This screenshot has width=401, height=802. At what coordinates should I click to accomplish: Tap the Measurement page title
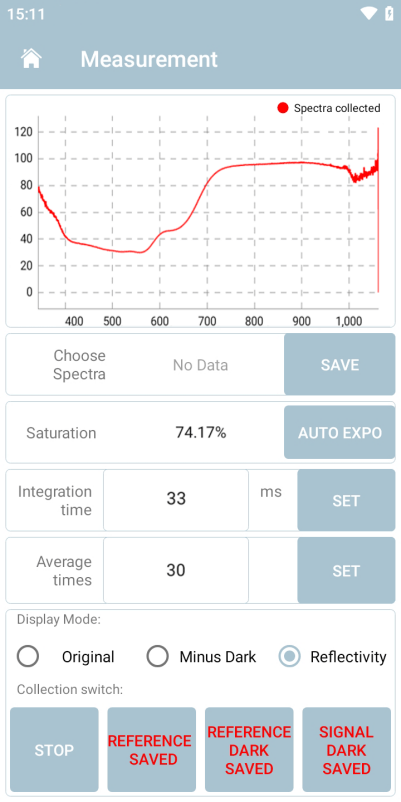(149, 59)
